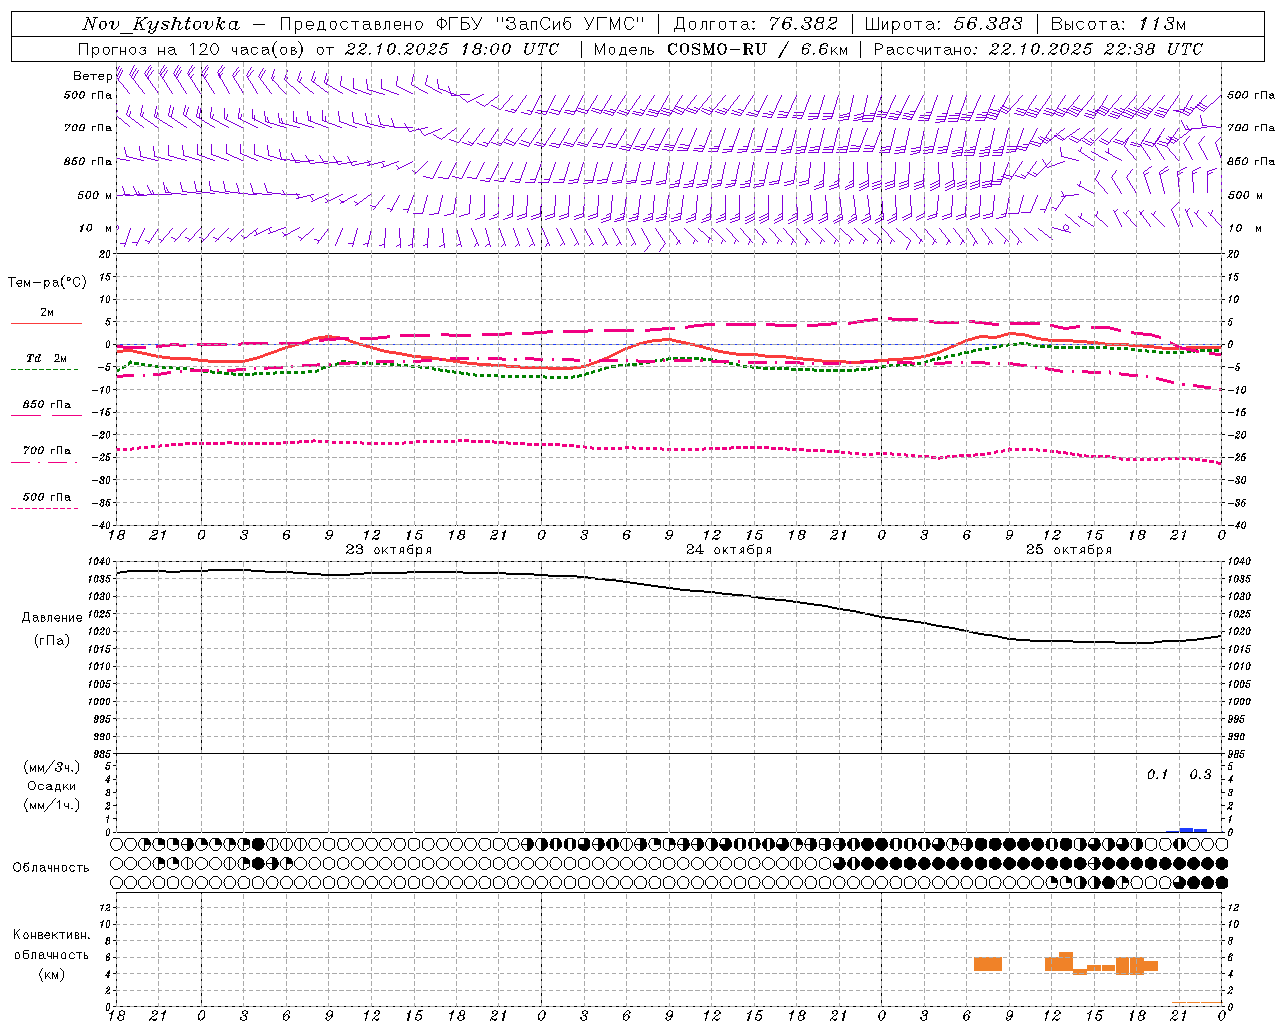Click the '2м' temperature legend entry
1280x1024 pixels.
(x=46, y=313)
